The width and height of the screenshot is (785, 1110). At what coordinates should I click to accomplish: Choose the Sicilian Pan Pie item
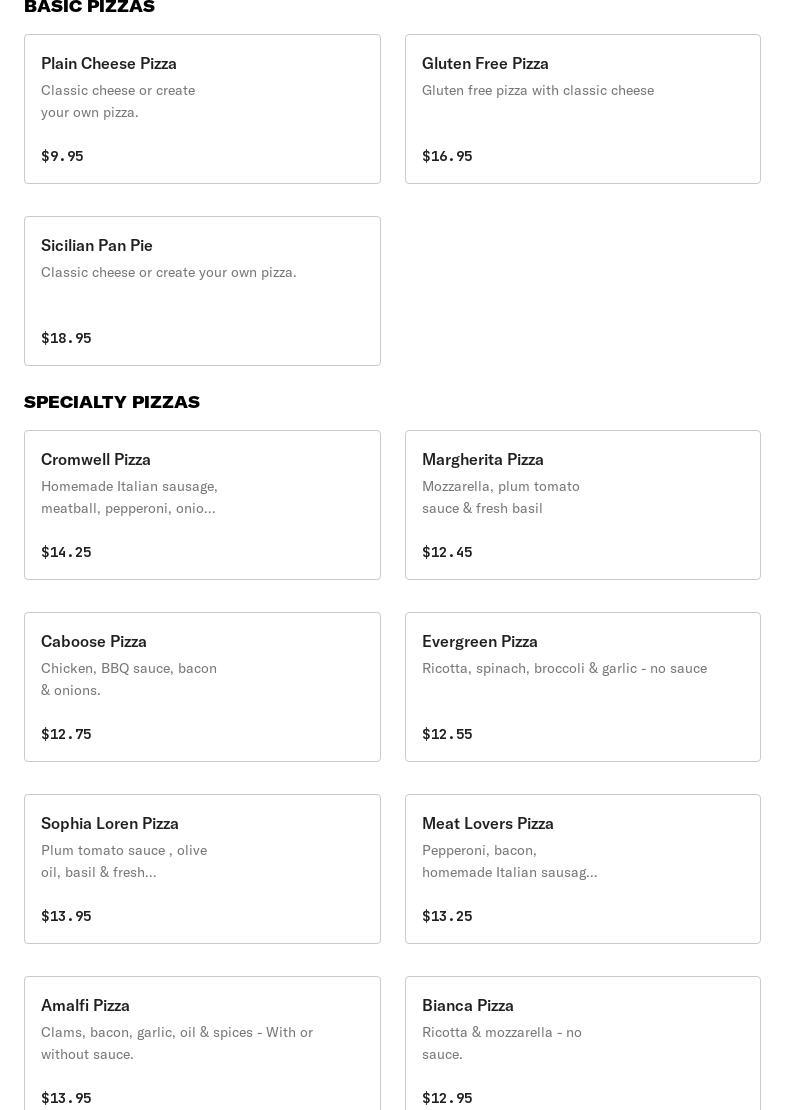pyautogui.click(x=202, y=291)
